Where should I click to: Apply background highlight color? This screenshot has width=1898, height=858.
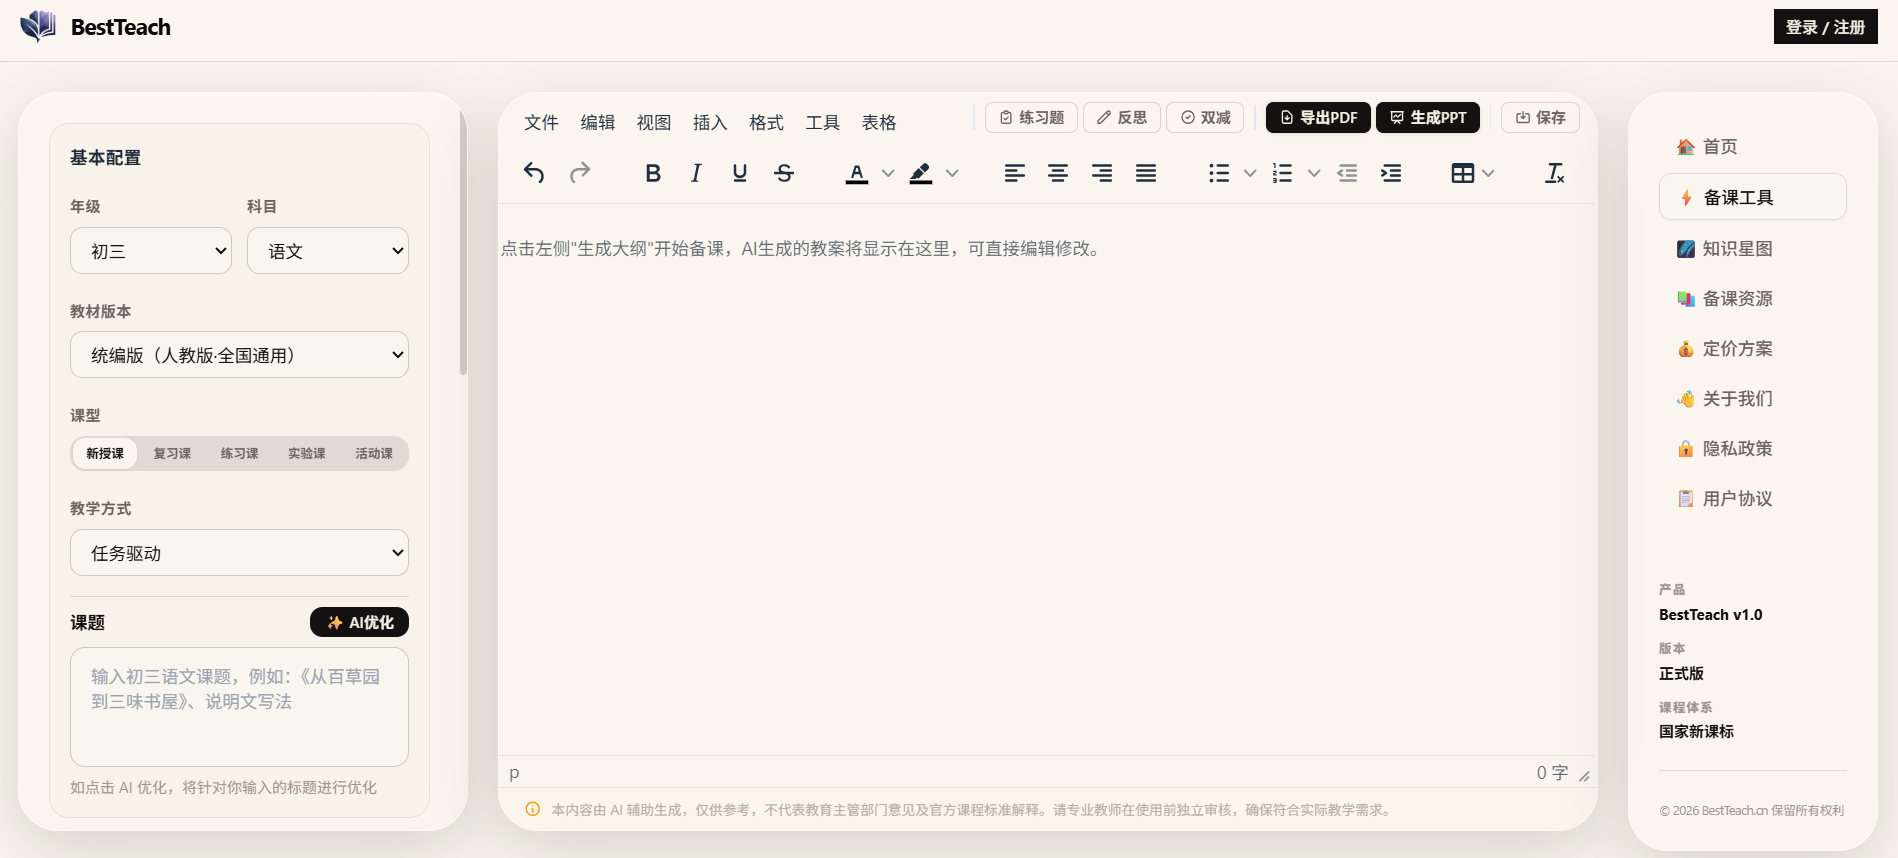point(921,173)
